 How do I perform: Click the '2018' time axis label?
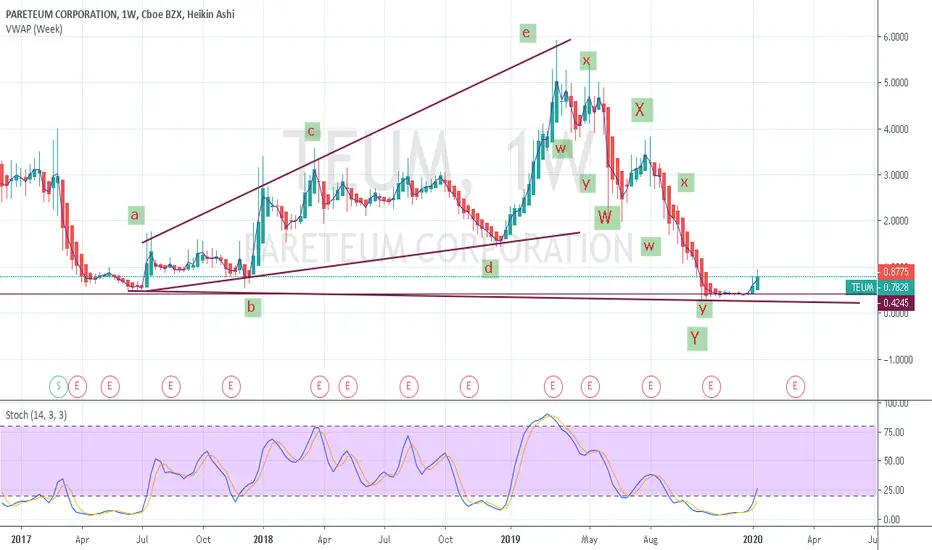pyautogui.click(x=263, y=539)
